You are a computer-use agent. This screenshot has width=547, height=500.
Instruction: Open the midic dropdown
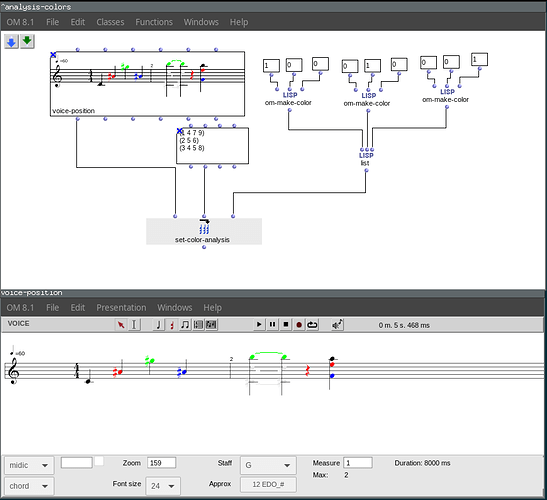pyautogui.click(x=29, y=465)
